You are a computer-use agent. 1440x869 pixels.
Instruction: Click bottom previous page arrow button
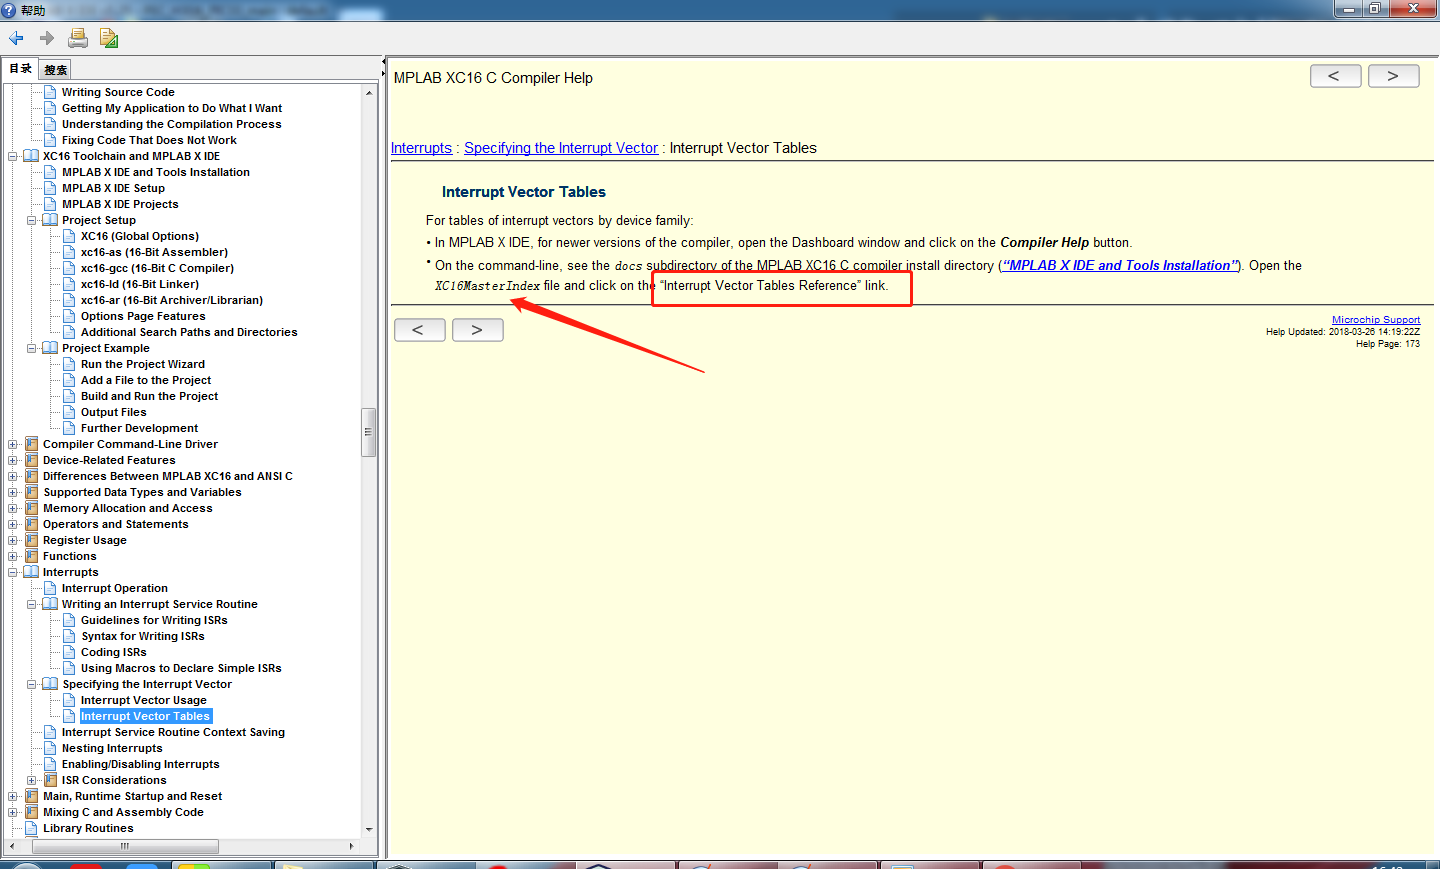click(x=419, y=330)
